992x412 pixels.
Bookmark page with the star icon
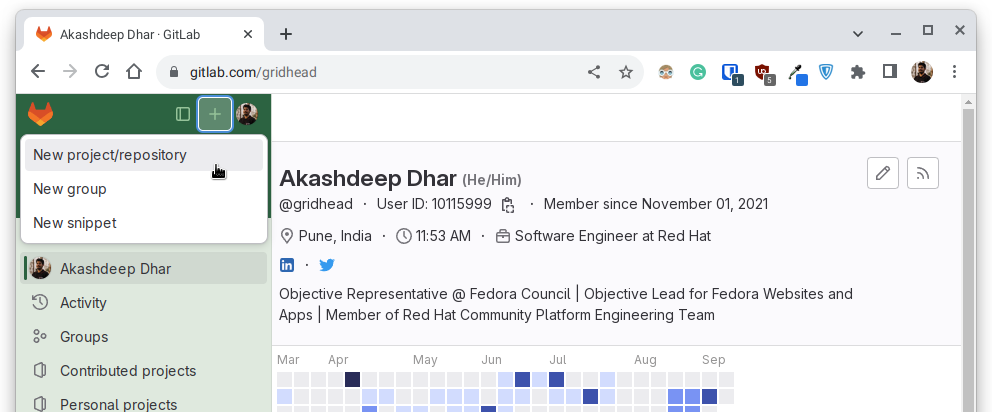(x=626, y=72)
